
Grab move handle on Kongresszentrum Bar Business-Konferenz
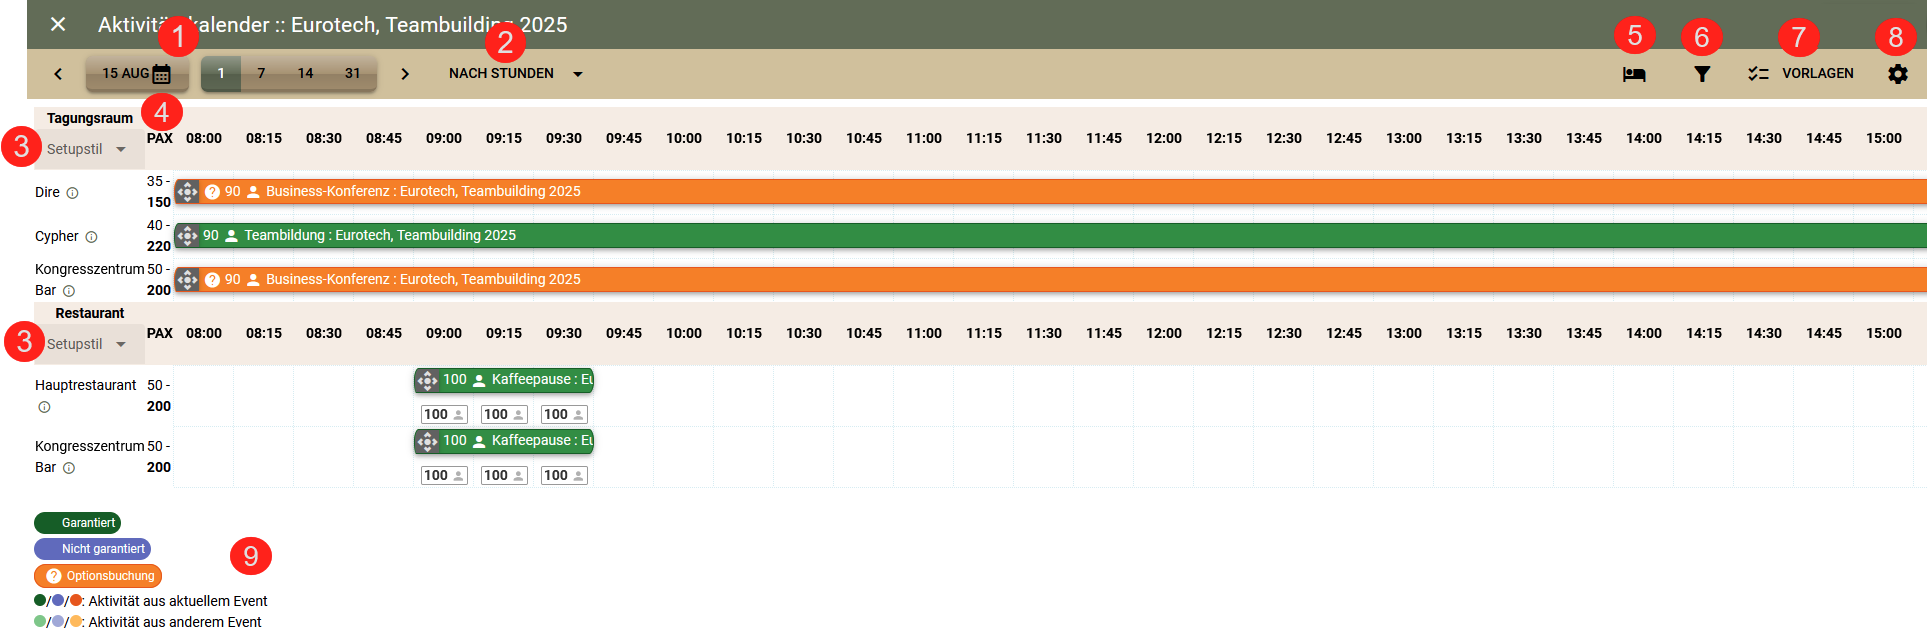(x=187, y=279)
